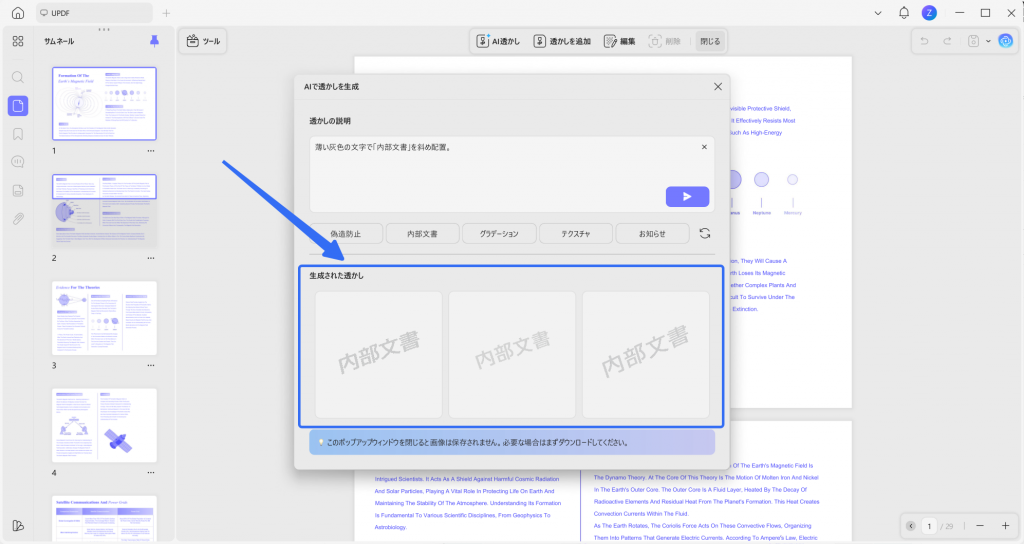This screenshot has height=544, width=1024.
Task: Send the watermark prompt with arrow button
Action: [687, 197]
